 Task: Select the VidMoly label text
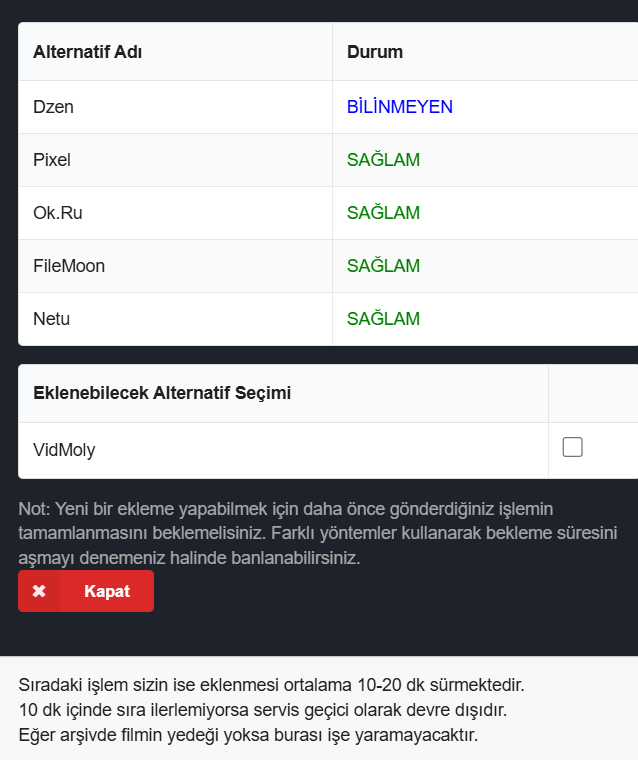tap(64, 450)
